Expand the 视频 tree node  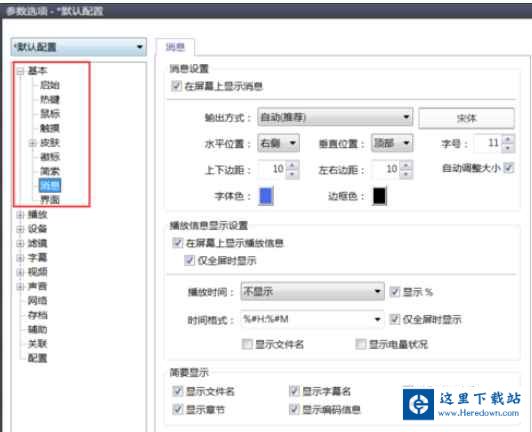point(20,272)
